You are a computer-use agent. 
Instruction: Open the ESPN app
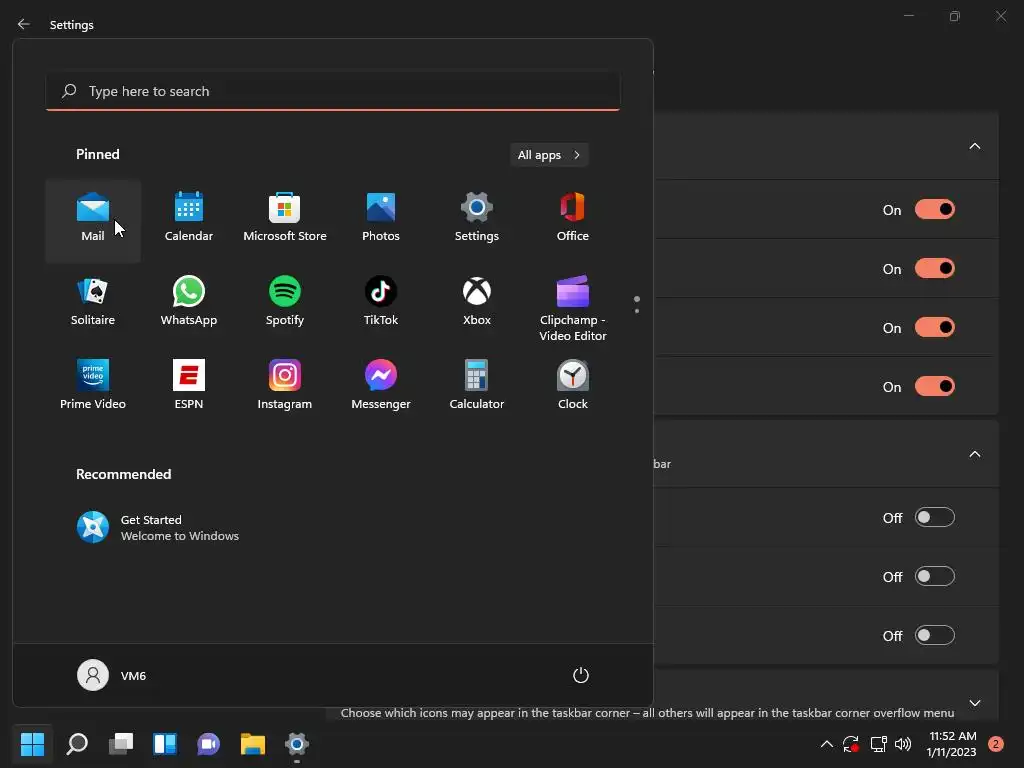tap(189, 387)
